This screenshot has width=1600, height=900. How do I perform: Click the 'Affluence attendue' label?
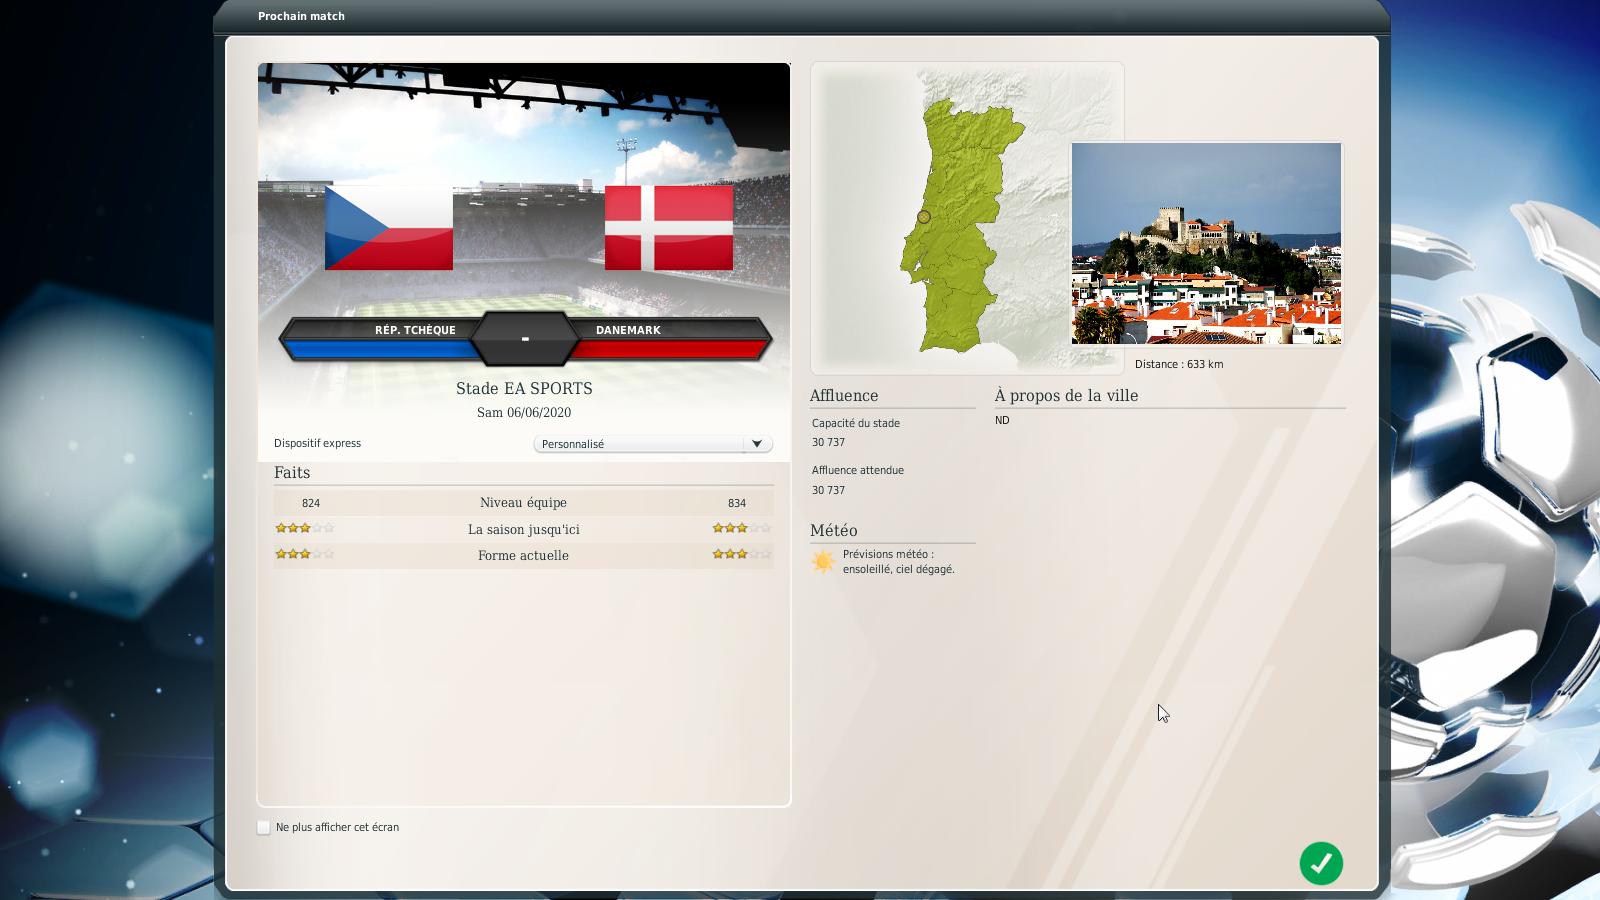pos(858,470)
